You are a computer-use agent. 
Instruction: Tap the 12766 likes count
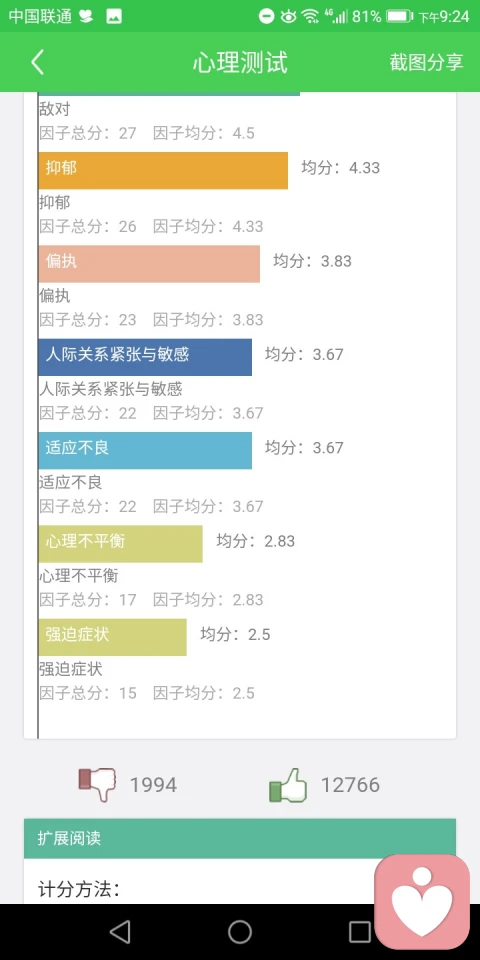[350, 785]
